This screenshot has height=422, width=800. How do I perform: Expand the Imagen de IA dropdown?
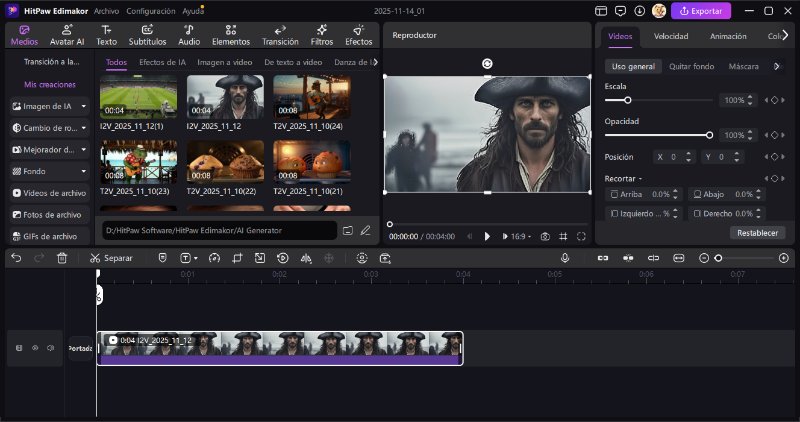[x=84, y=105]
